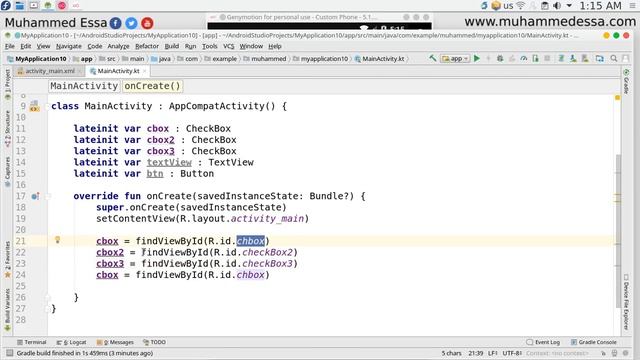The width and height of the screenshot is (640, 360).
Task: Open the Project tool window
Action: (x=7, y=83)
